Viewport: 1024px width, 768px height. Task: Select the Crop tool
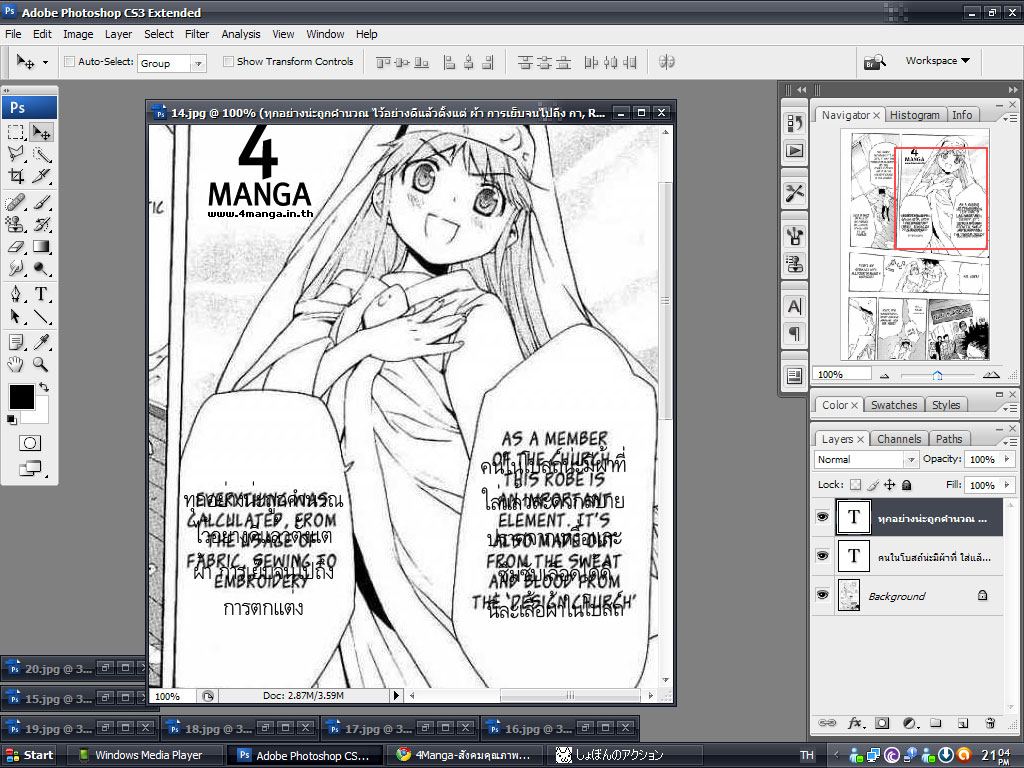(x=16, y=176)
